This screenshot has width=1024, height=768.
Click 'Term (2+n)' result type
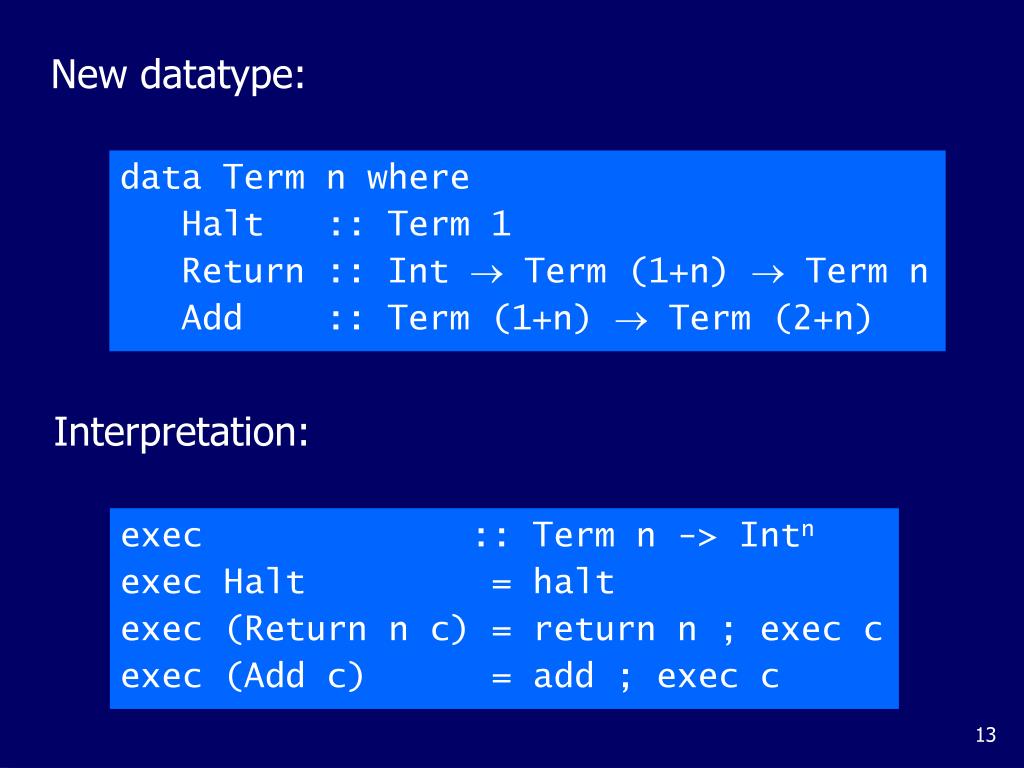pos(771,318)
